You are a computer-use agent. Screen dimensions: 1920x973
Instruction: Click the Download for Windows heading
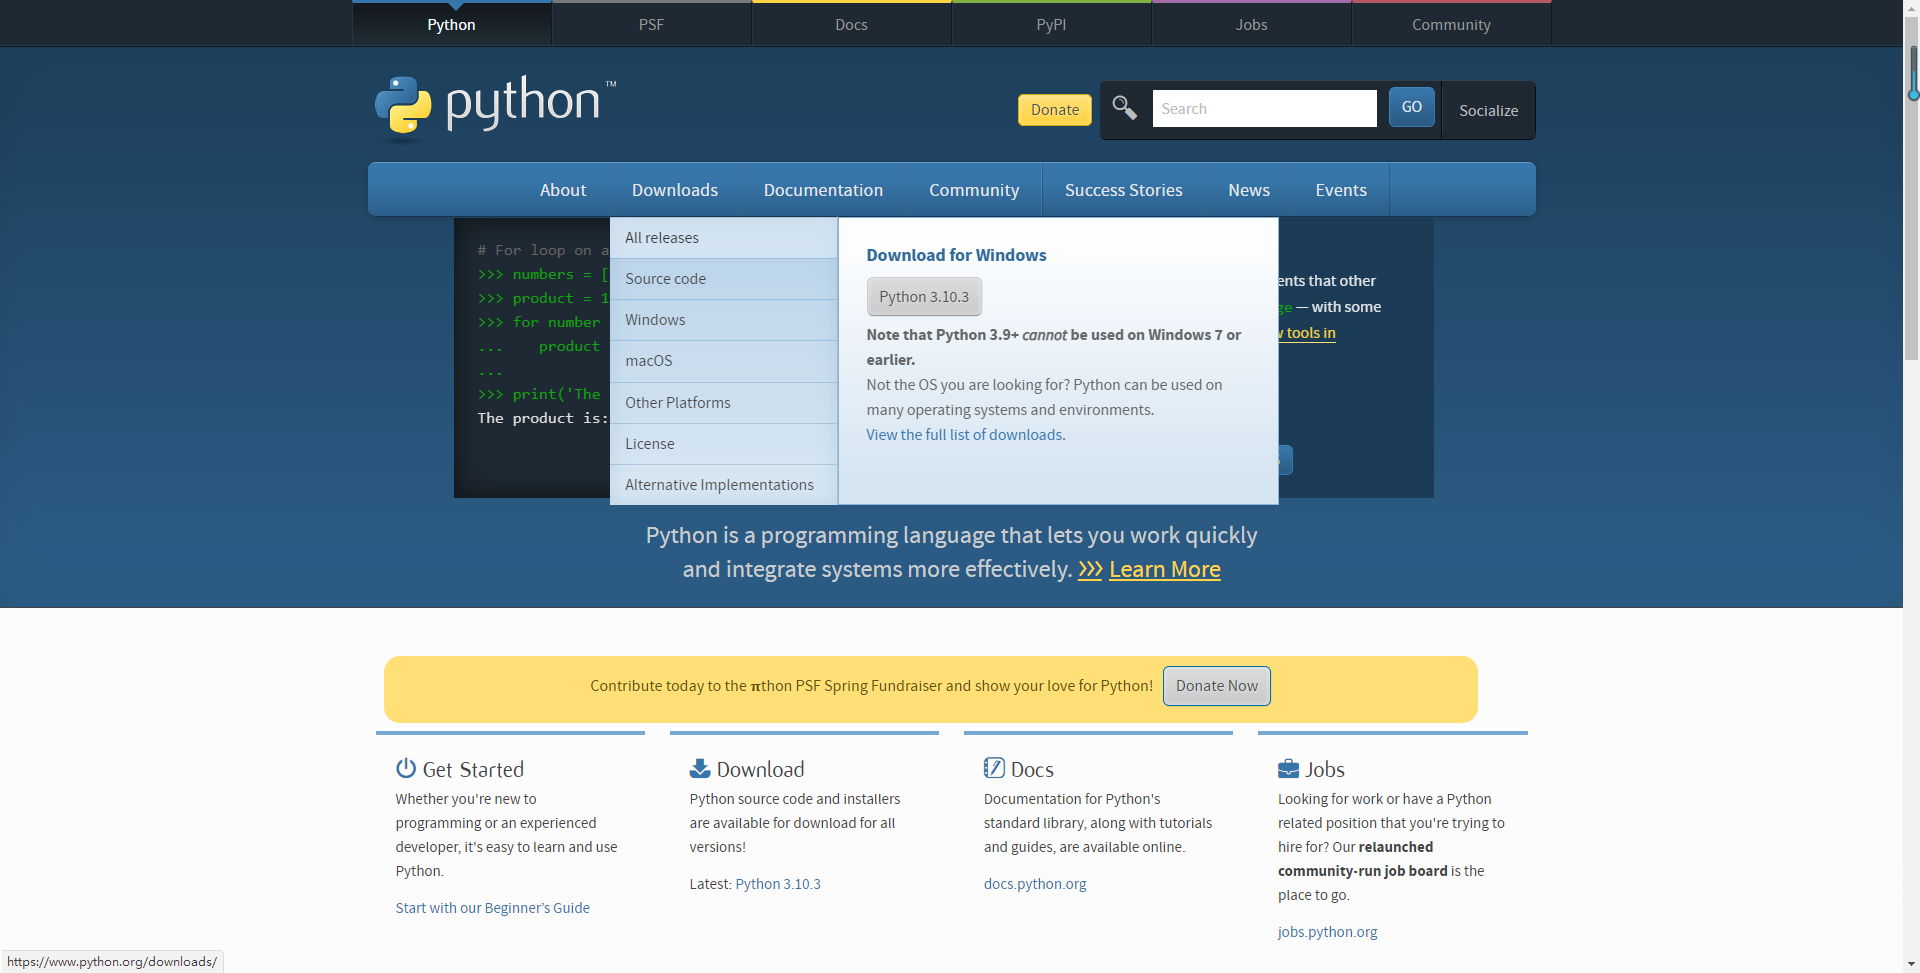[x=956, y=255]
